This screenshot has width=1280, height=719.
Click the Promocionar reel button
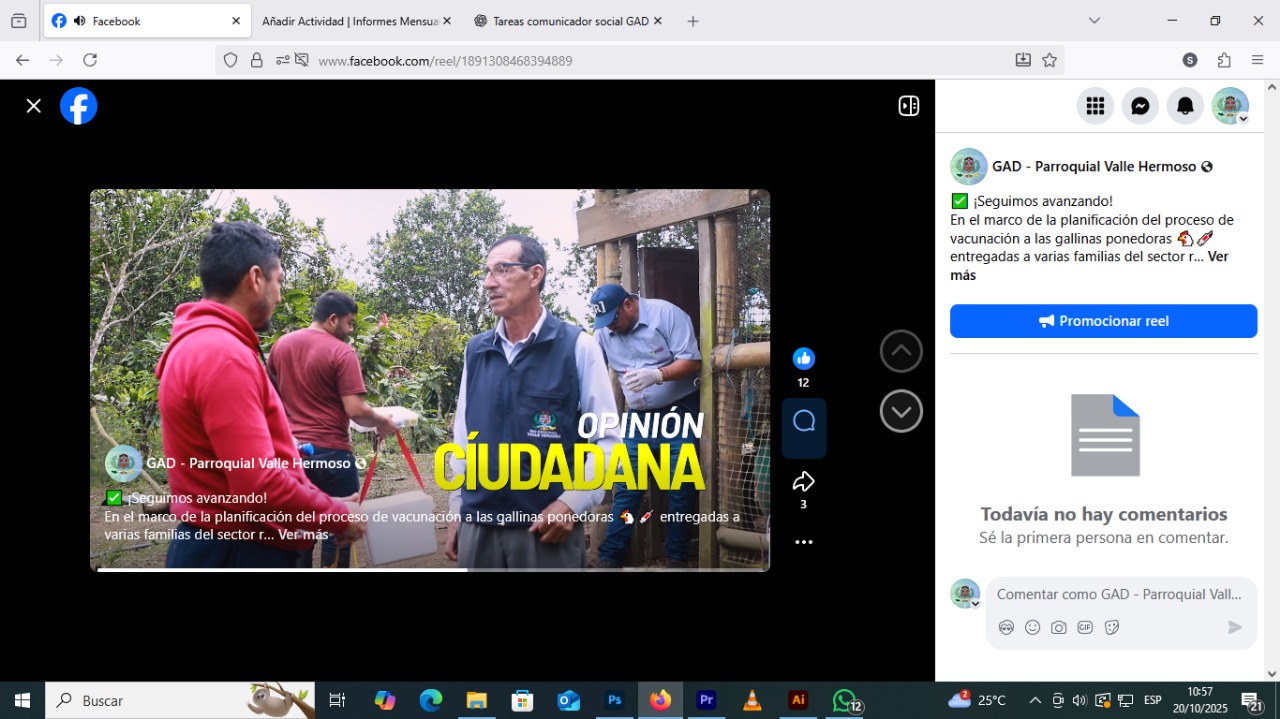pos(1103,321)
